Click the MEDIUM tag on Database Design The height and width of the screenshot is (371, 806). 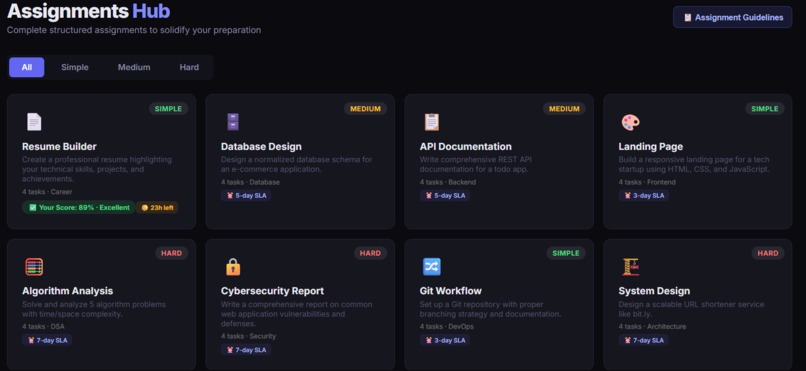[365, 108]
